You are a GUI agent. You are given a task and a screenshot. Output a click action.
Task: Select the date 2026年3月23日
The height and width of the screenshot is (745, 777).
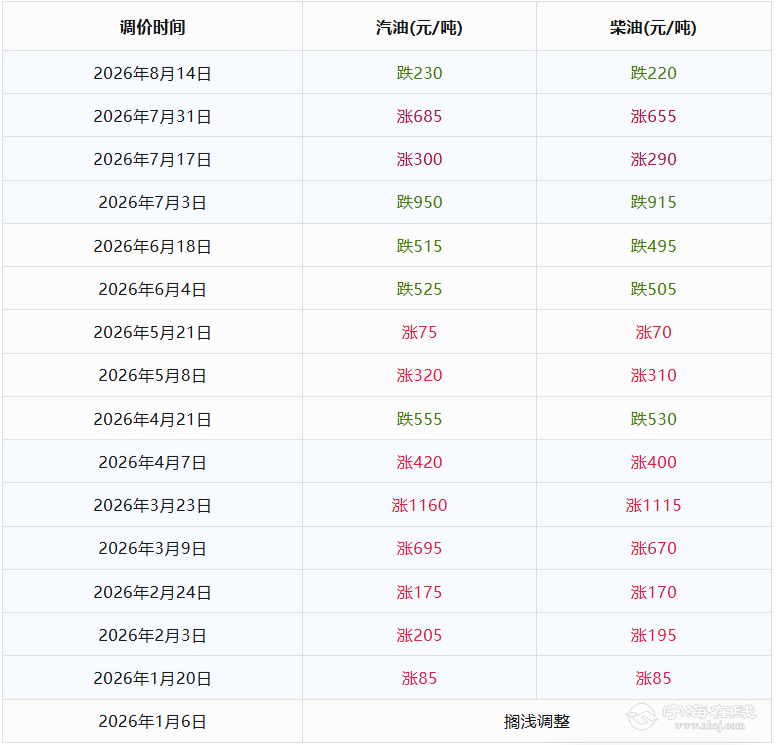tap(152, 506)
